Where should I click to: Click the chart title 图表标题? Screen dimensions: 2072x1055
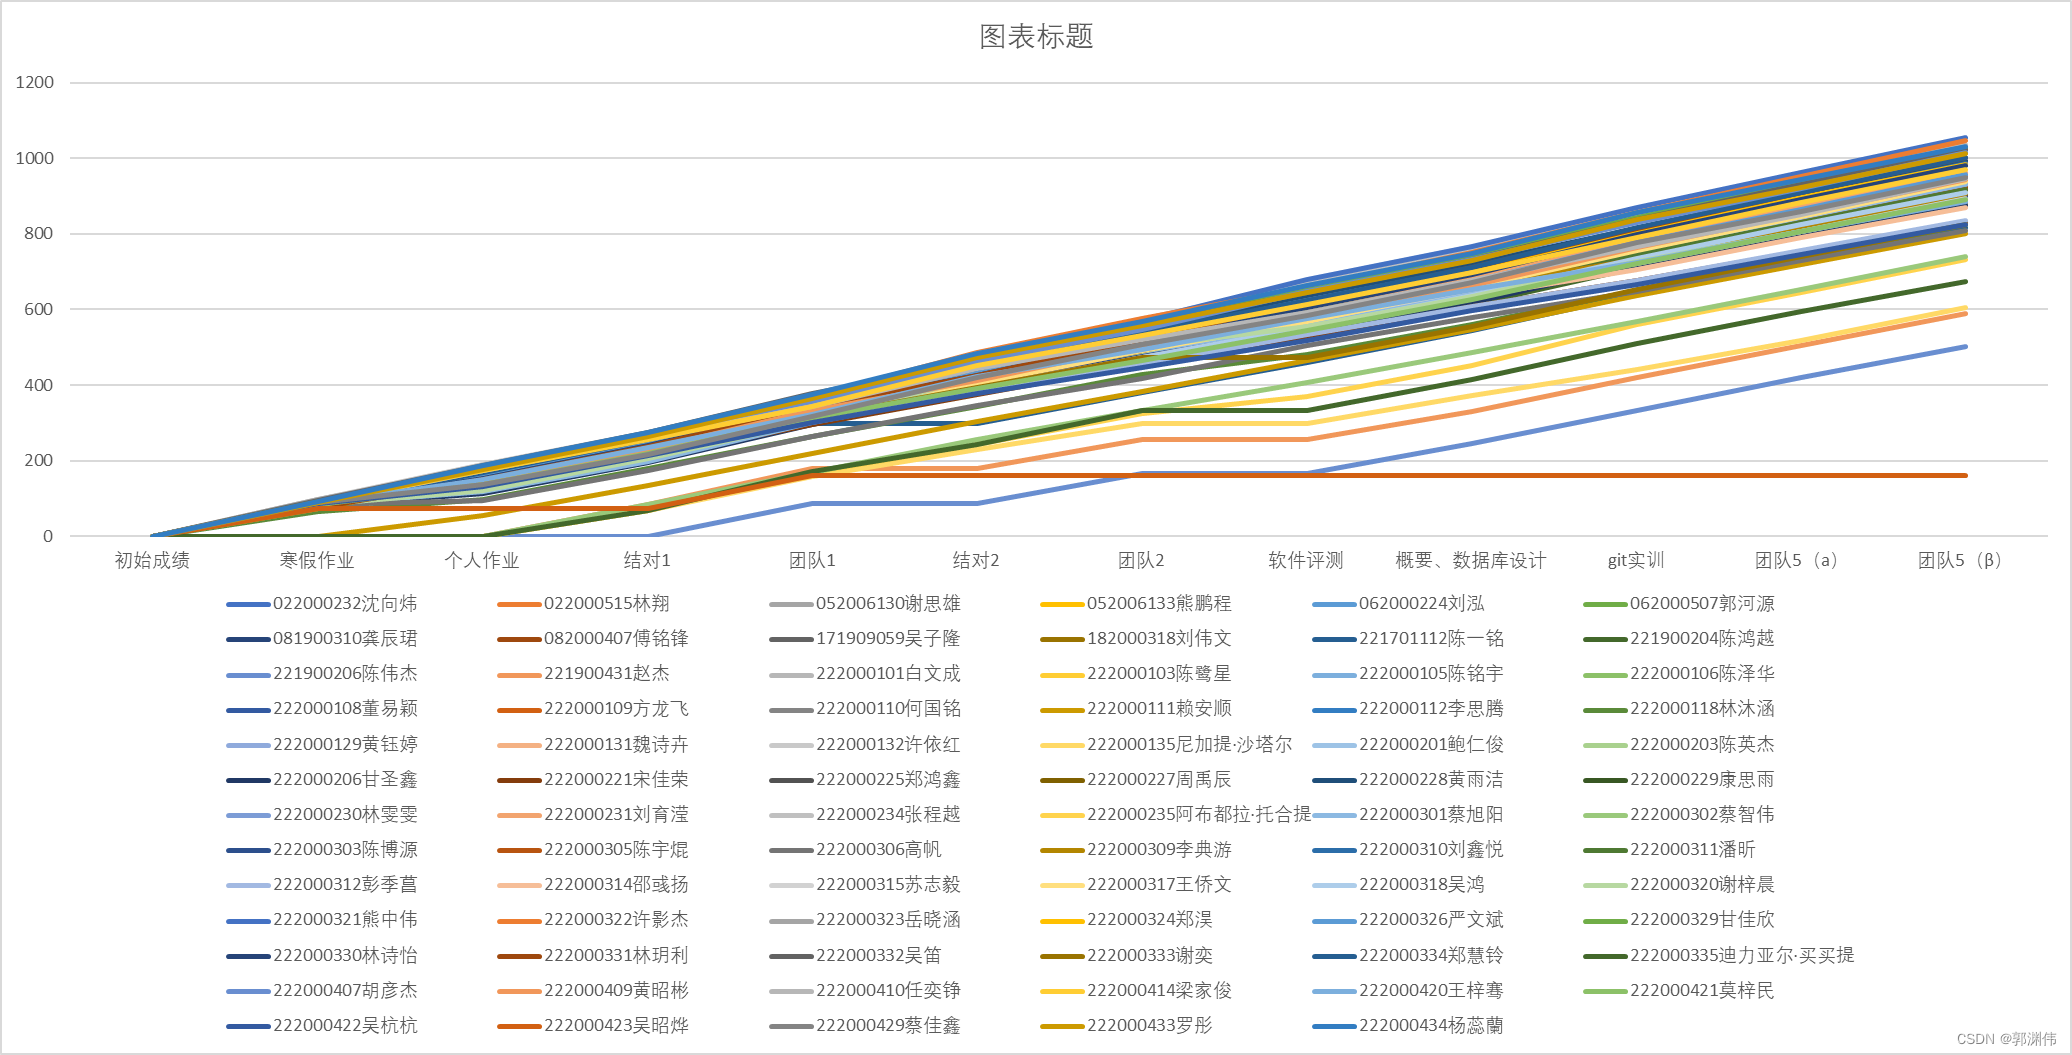(1035, 37)
